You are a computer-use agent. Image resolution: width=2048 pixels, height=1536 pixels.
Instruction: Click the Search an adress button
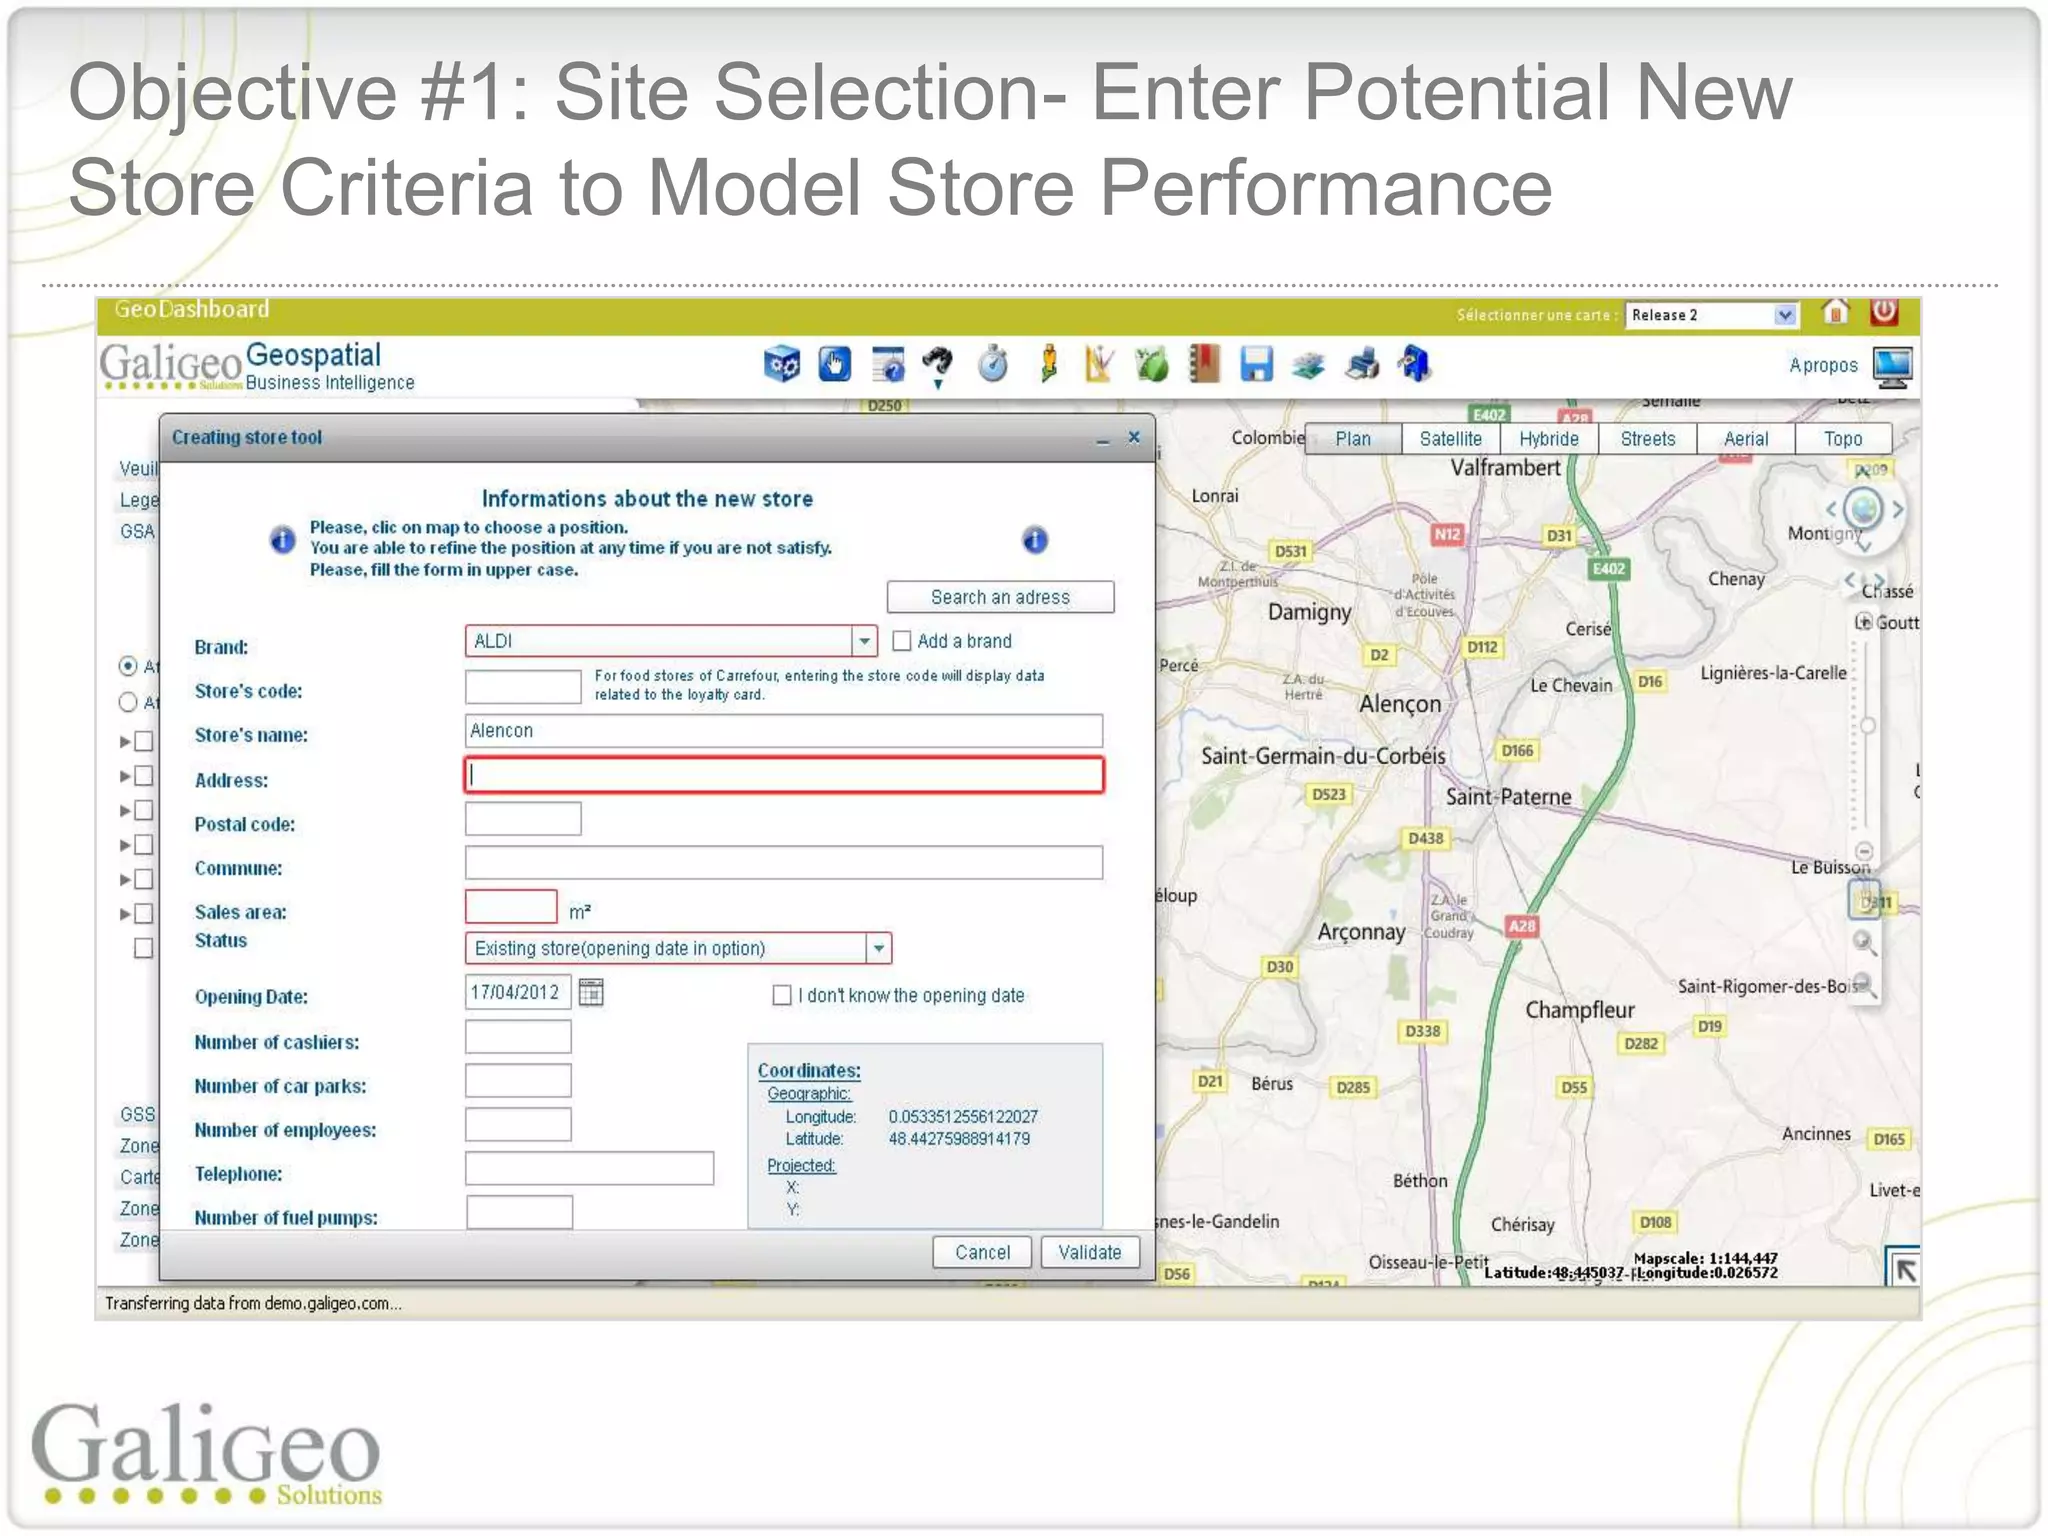click(x=1000, y=597)
